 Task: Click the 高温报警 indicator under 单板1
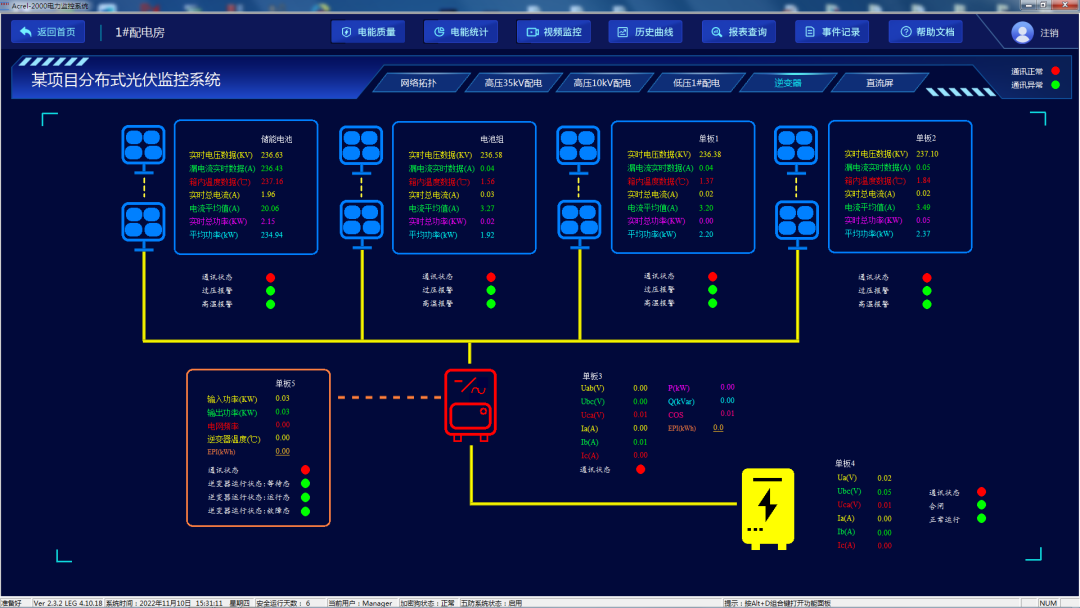click(712, 302)
